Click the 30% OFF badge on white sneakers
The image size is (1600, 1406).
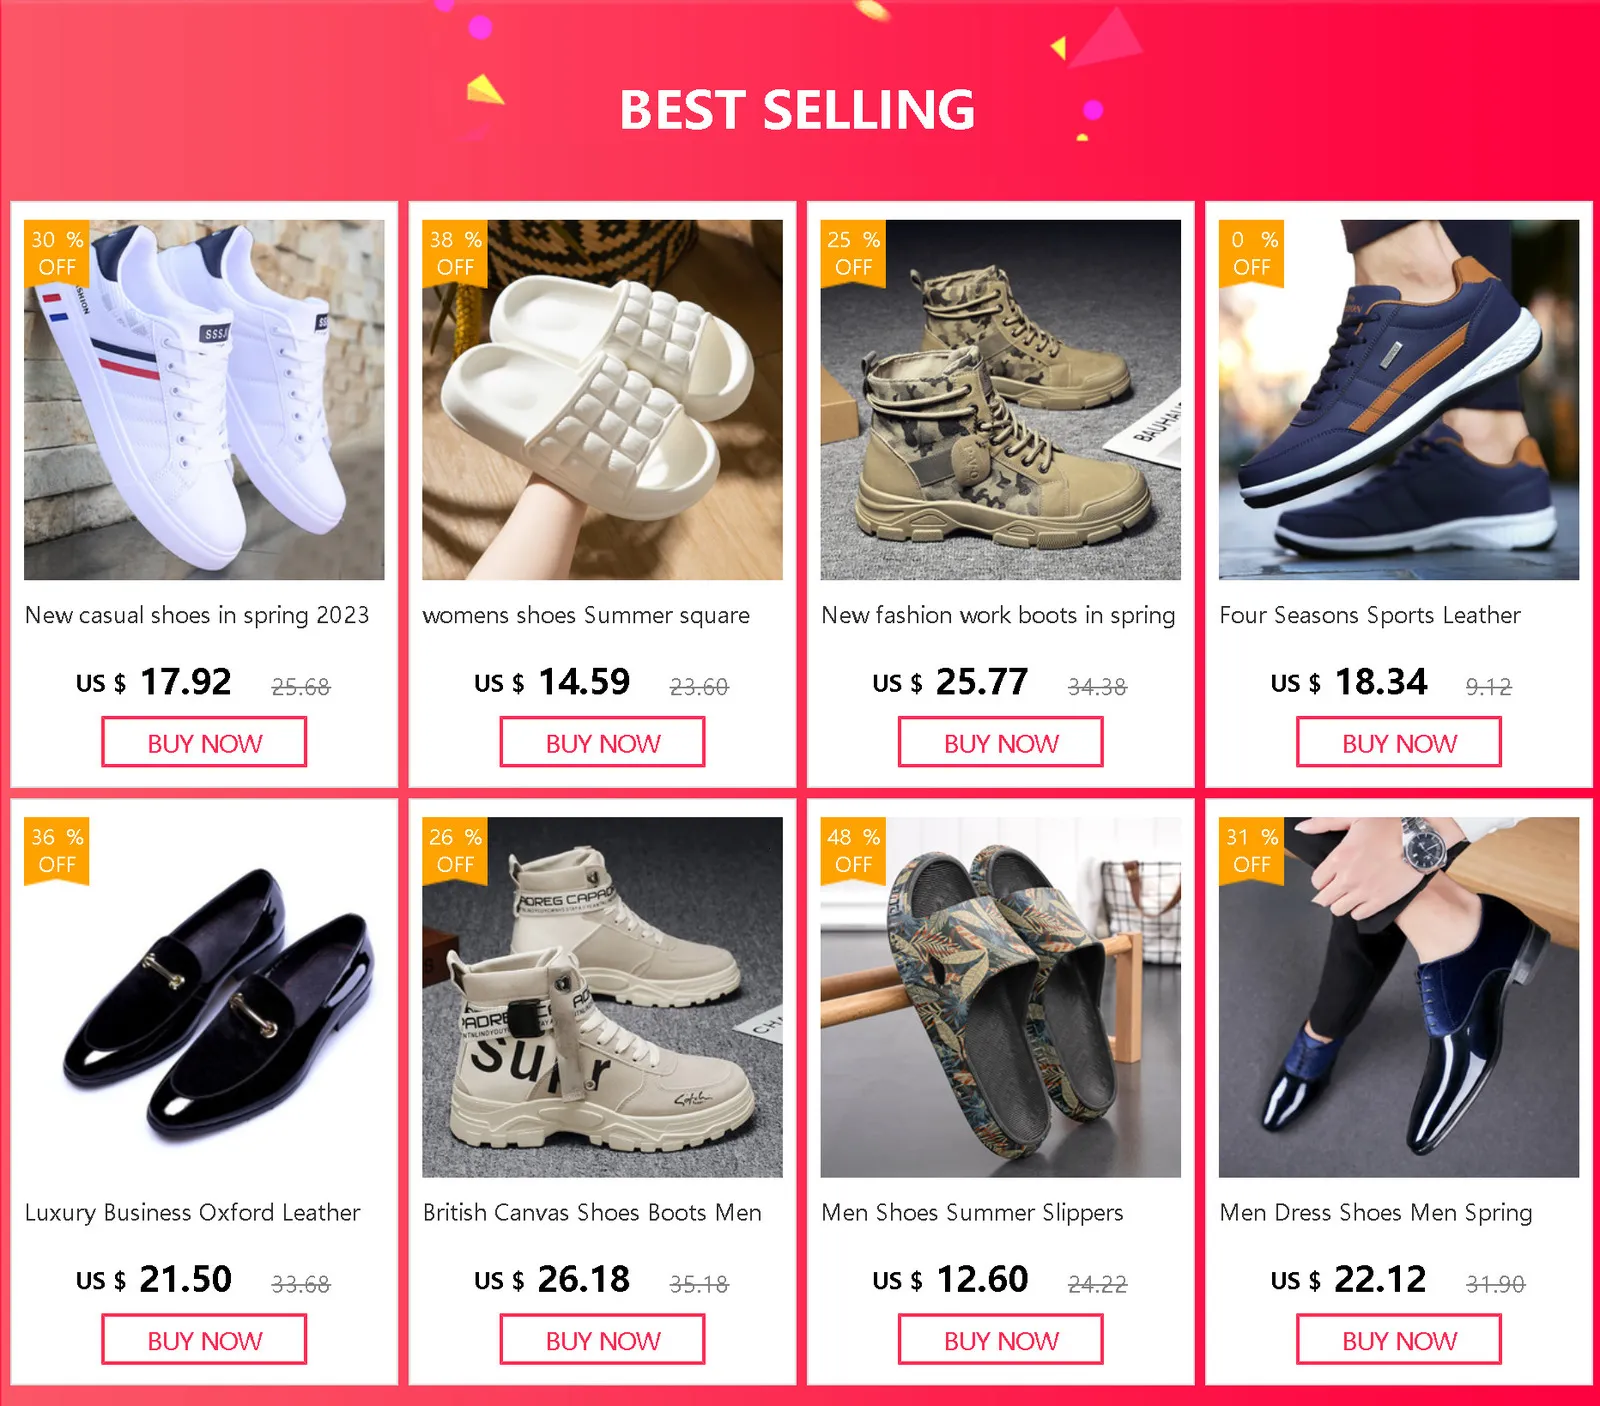tap(57, 253)
